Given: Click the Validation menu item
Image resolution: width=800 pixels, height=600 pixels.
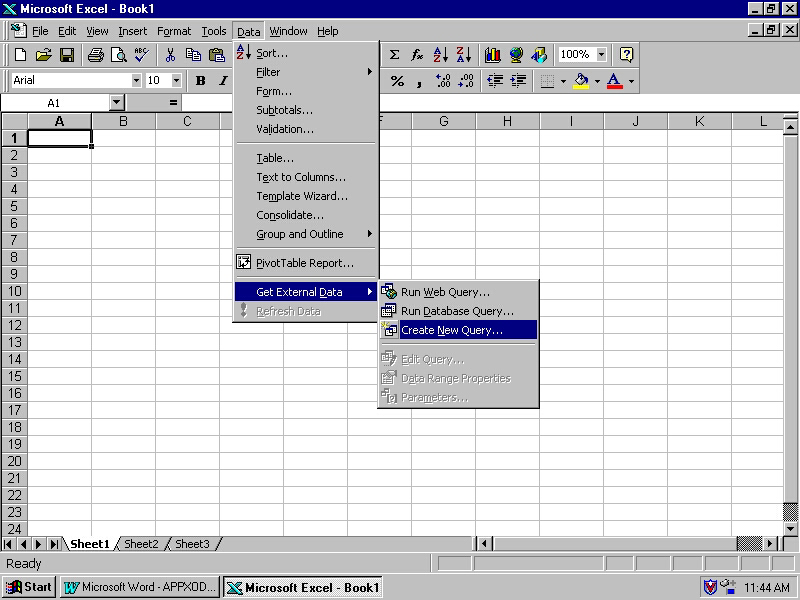Looking at the screenshot, I should (x=306, y=129).
